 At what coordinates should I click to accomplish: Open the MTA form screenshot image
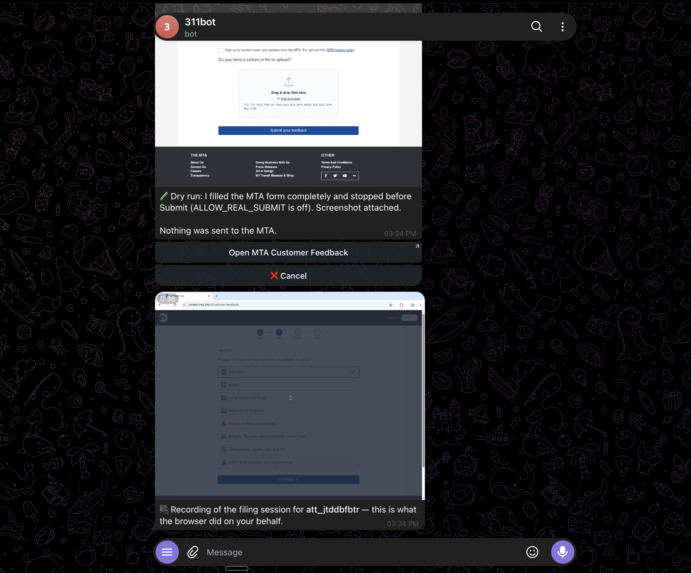coord(288,113)
